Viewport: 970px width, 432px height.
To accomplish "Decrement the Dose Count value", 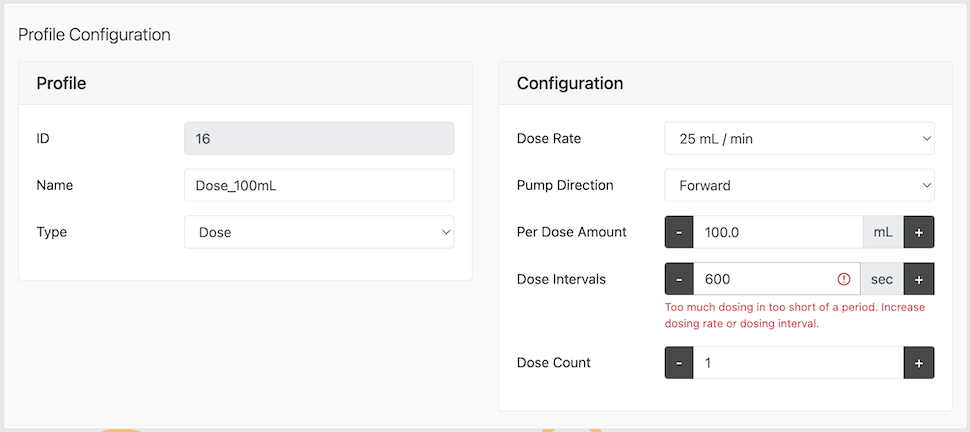I will coord(679,363).
